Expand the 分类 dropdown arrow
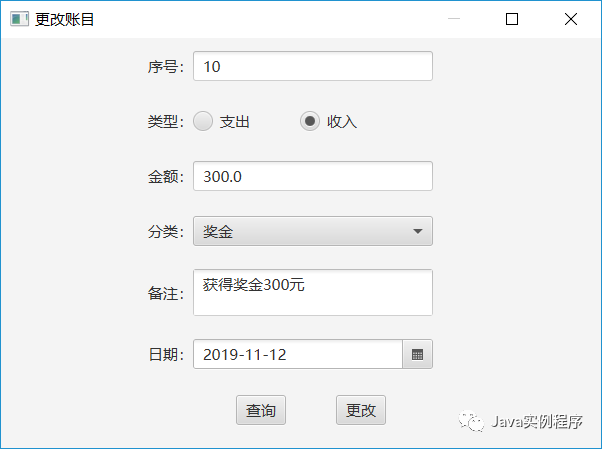 pyautogui.click(x=418, y=231)
